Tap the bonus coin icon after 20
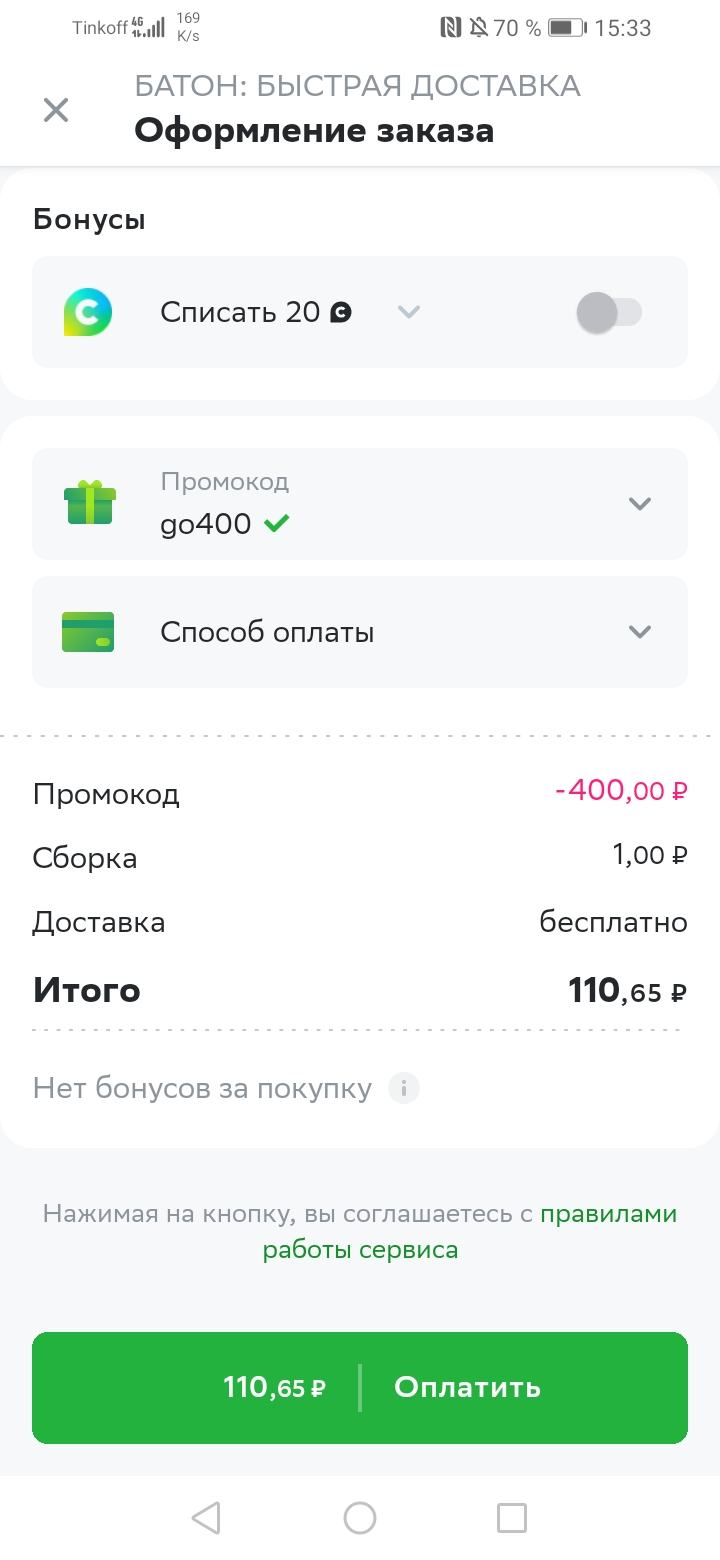720x1560 pixels. coord(341,313)
